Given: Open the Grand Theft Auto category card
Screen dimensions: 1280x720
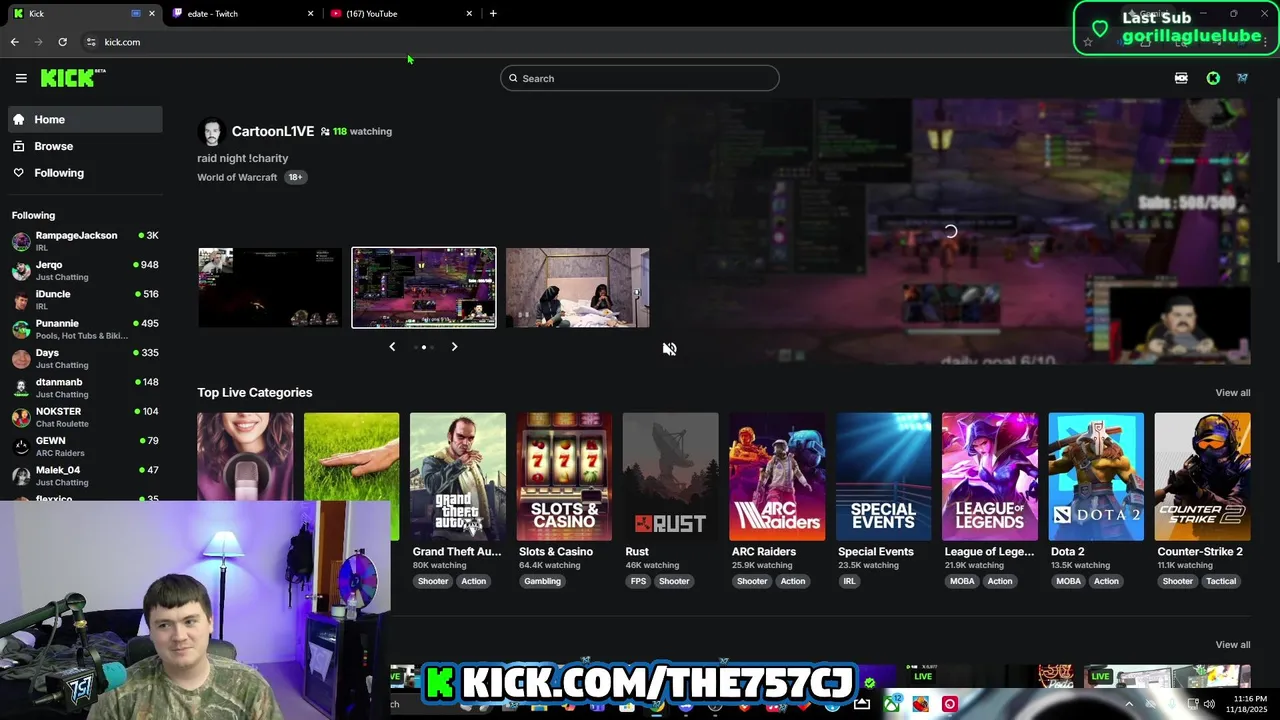Looking at the screenshot, I should click(458, 477).
